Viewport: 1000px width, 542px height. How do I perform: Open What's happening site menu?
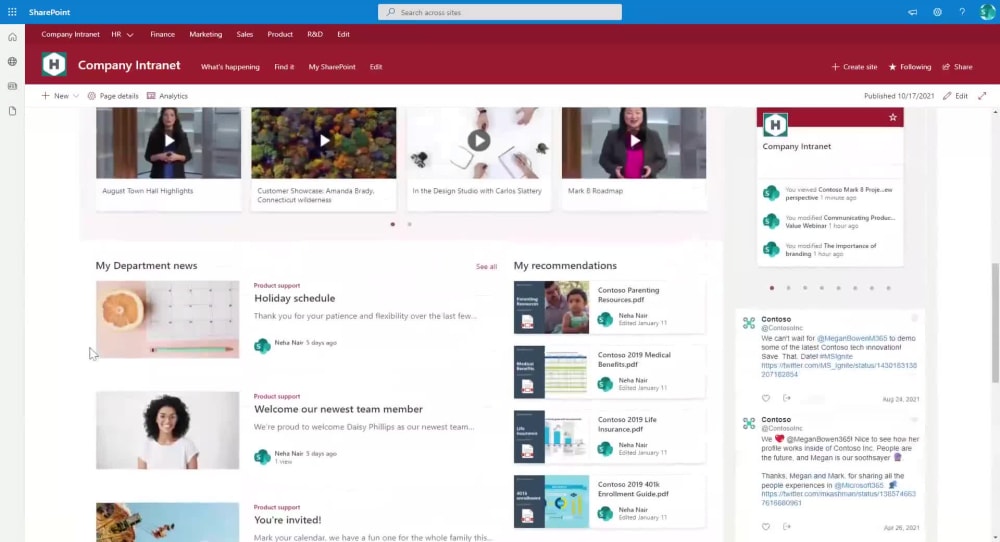pos(230,67)
